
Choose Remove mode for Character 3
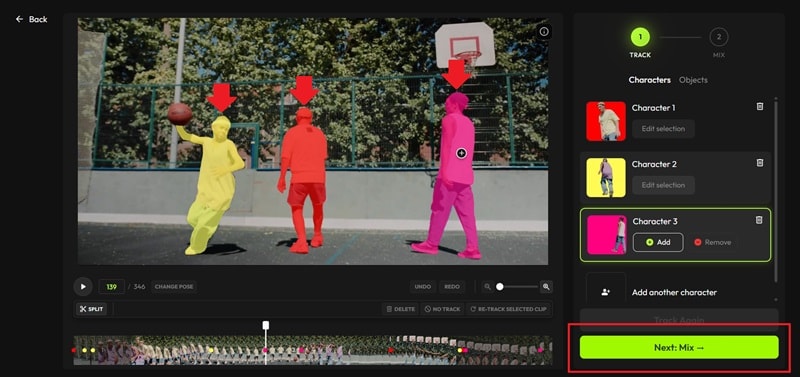(713, 242)
